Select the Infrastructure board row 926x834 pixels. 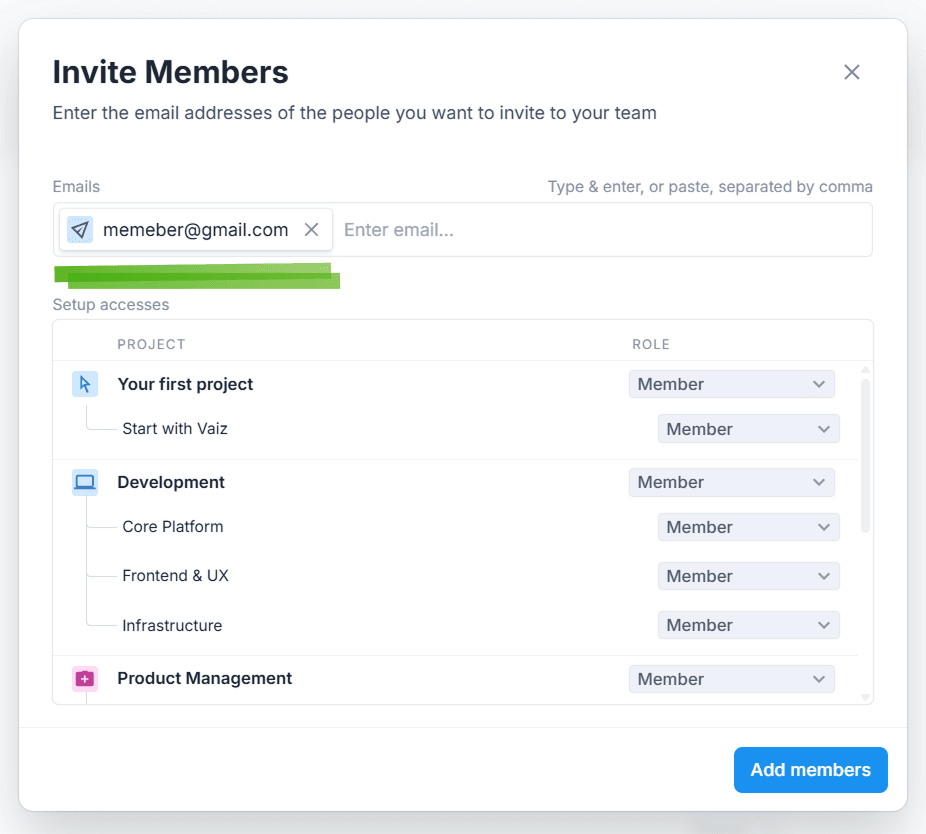click(x=172, y=626)
